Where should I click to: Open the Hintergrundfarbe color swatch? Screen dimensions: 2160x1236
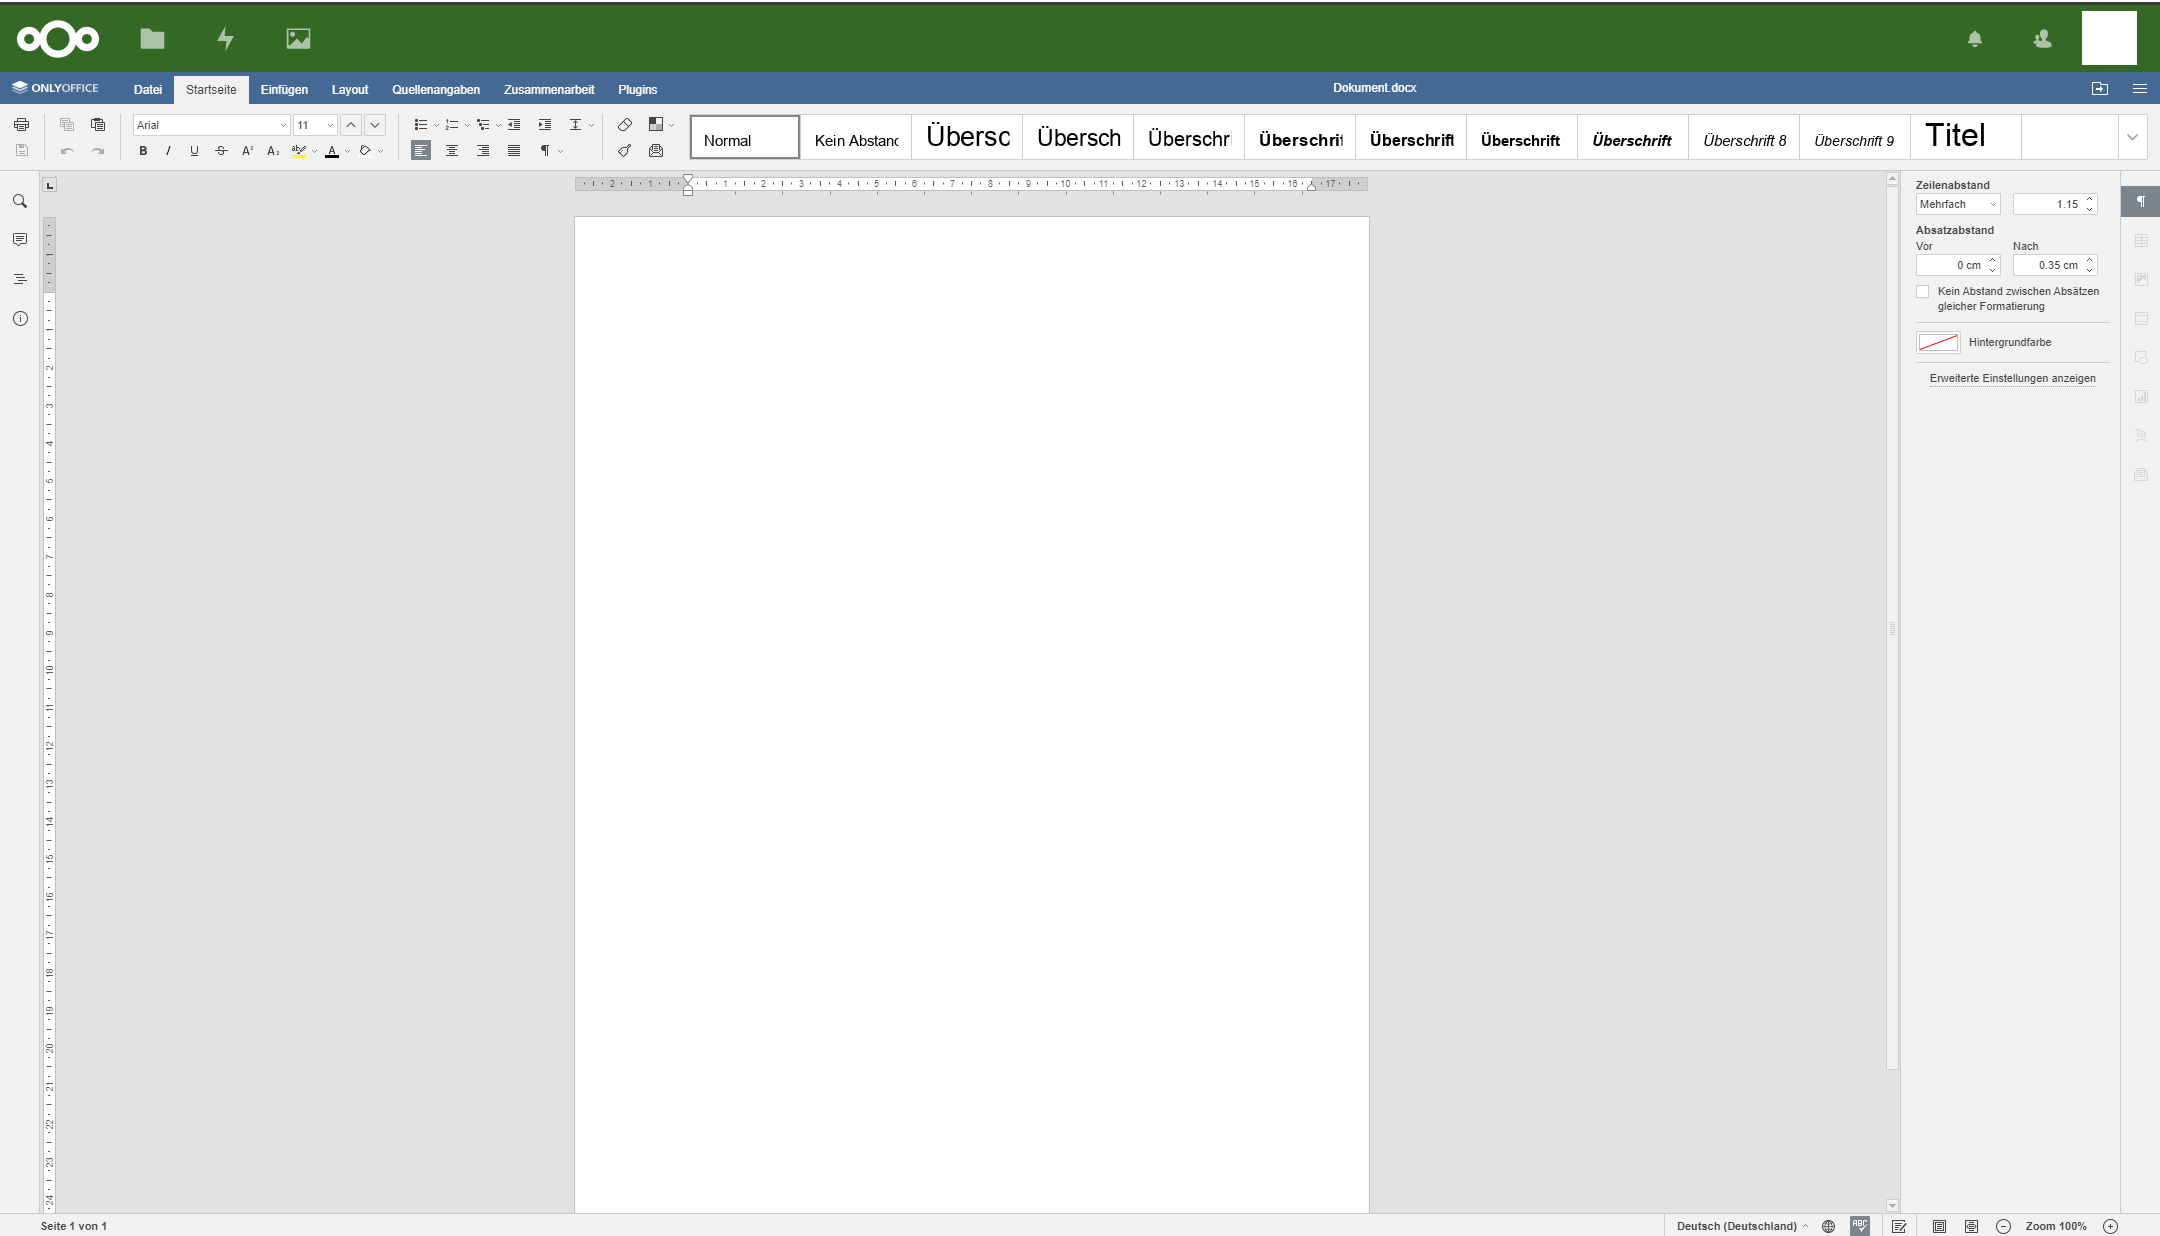[1938, 342]
